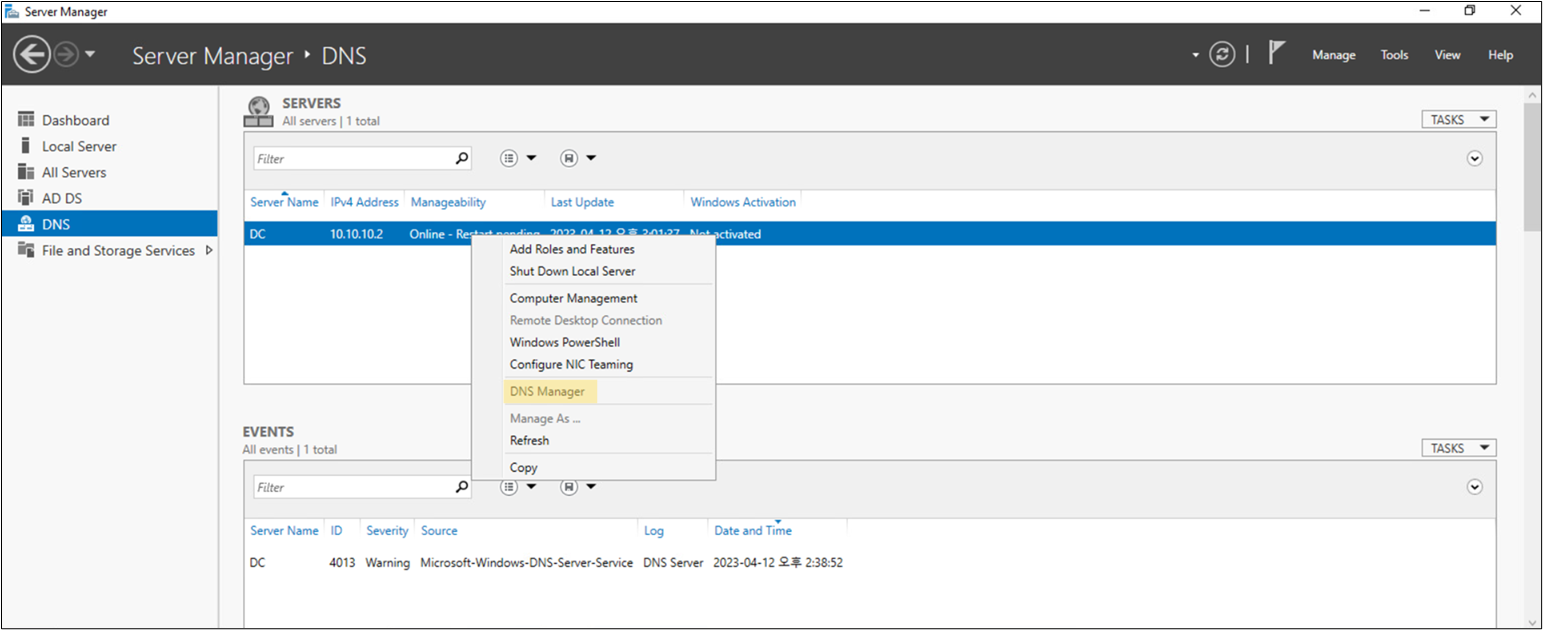Image resolution: width=1543 pixels, height=630 pixels.
Task: Click the back navigation arrow
Action: point(32,55)
